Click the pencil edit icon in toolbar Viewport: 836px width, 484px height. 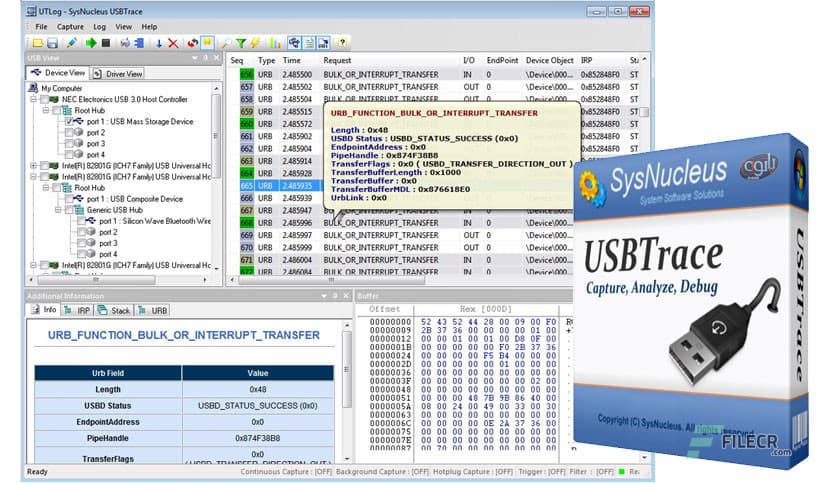(x=72, y=43)
